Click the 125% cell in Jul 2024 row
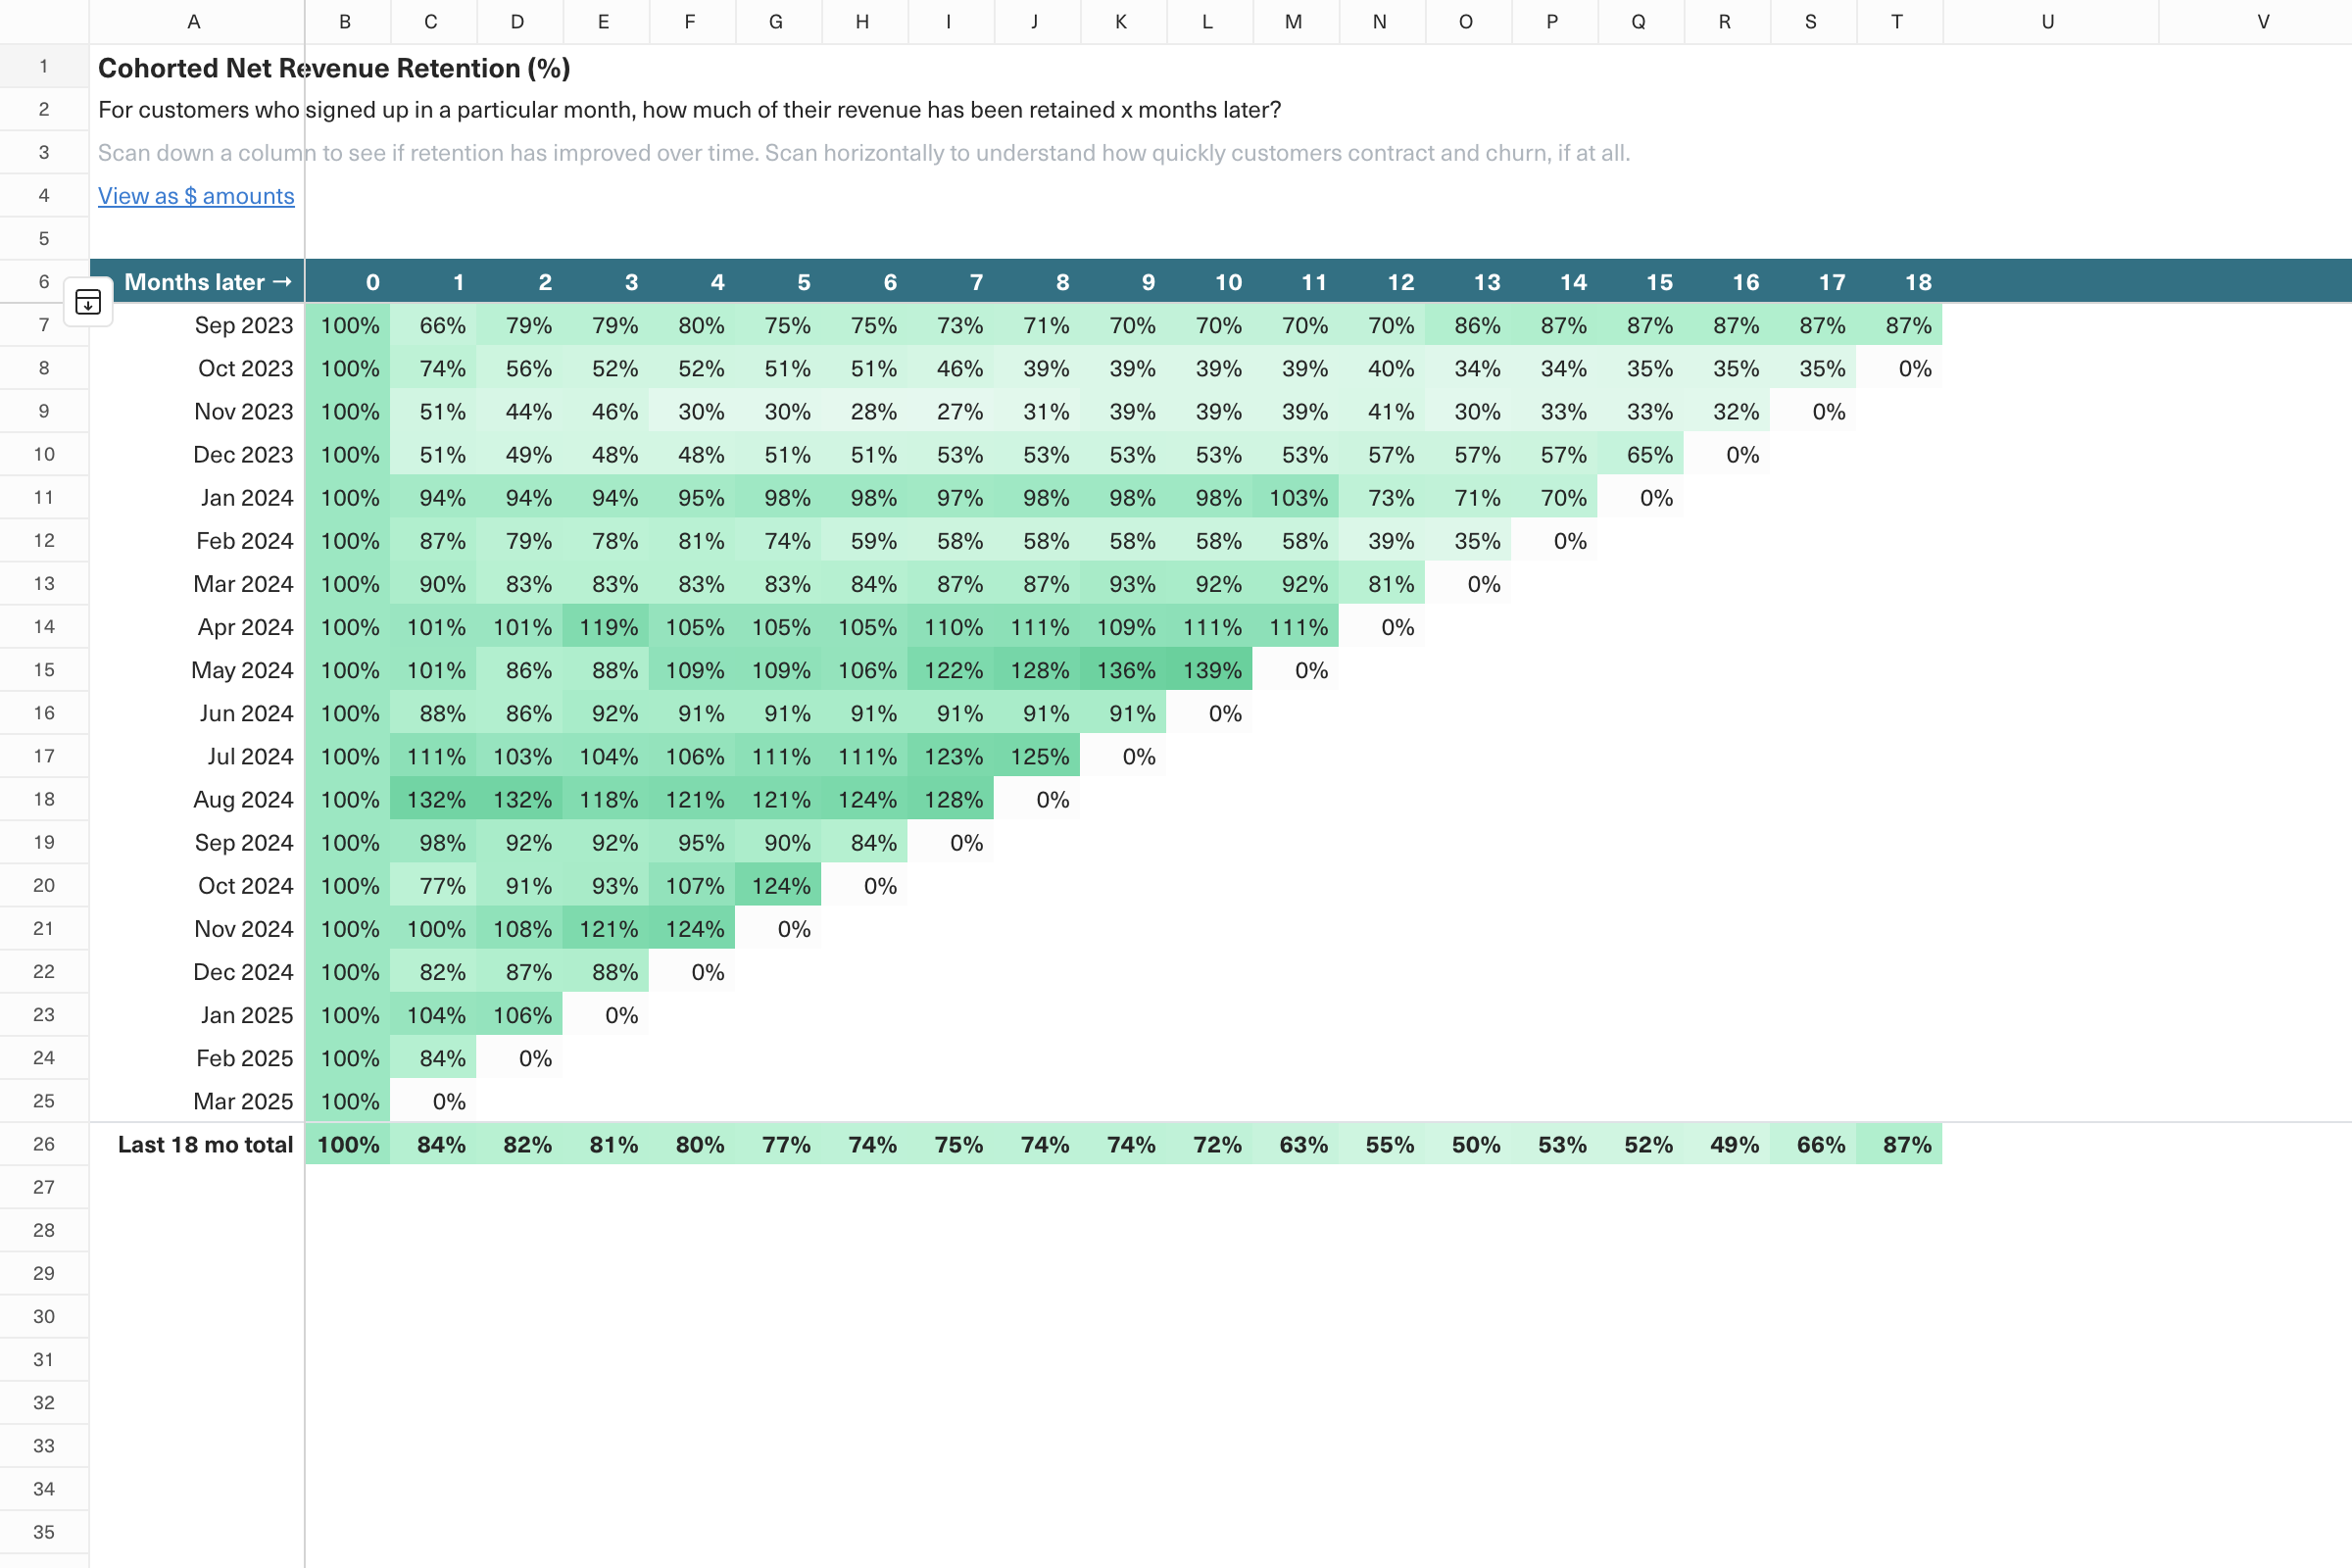This screenshot has height=1568, width=2352. click(x=1038, y=756)
